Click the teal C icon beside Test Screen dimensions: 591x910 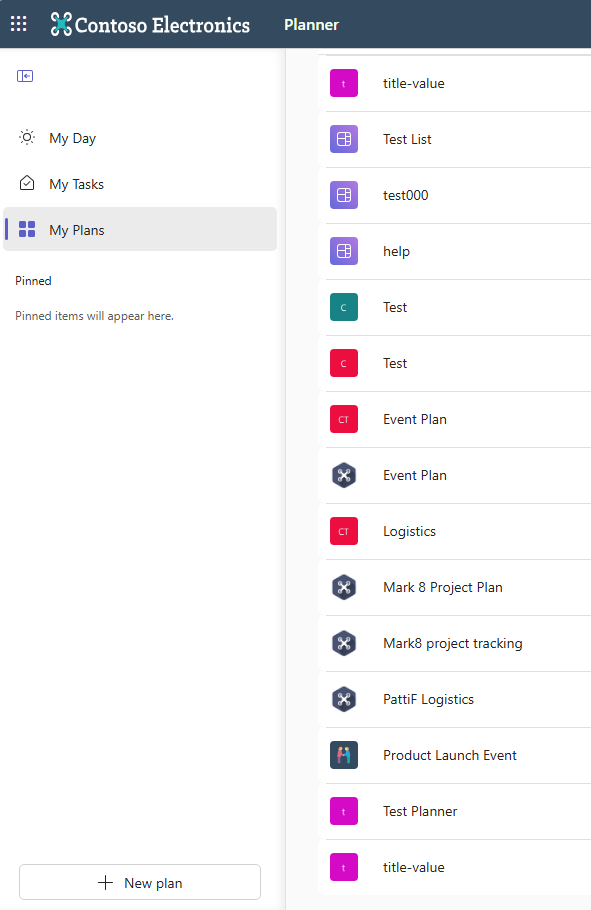click(x=344, y=307)
